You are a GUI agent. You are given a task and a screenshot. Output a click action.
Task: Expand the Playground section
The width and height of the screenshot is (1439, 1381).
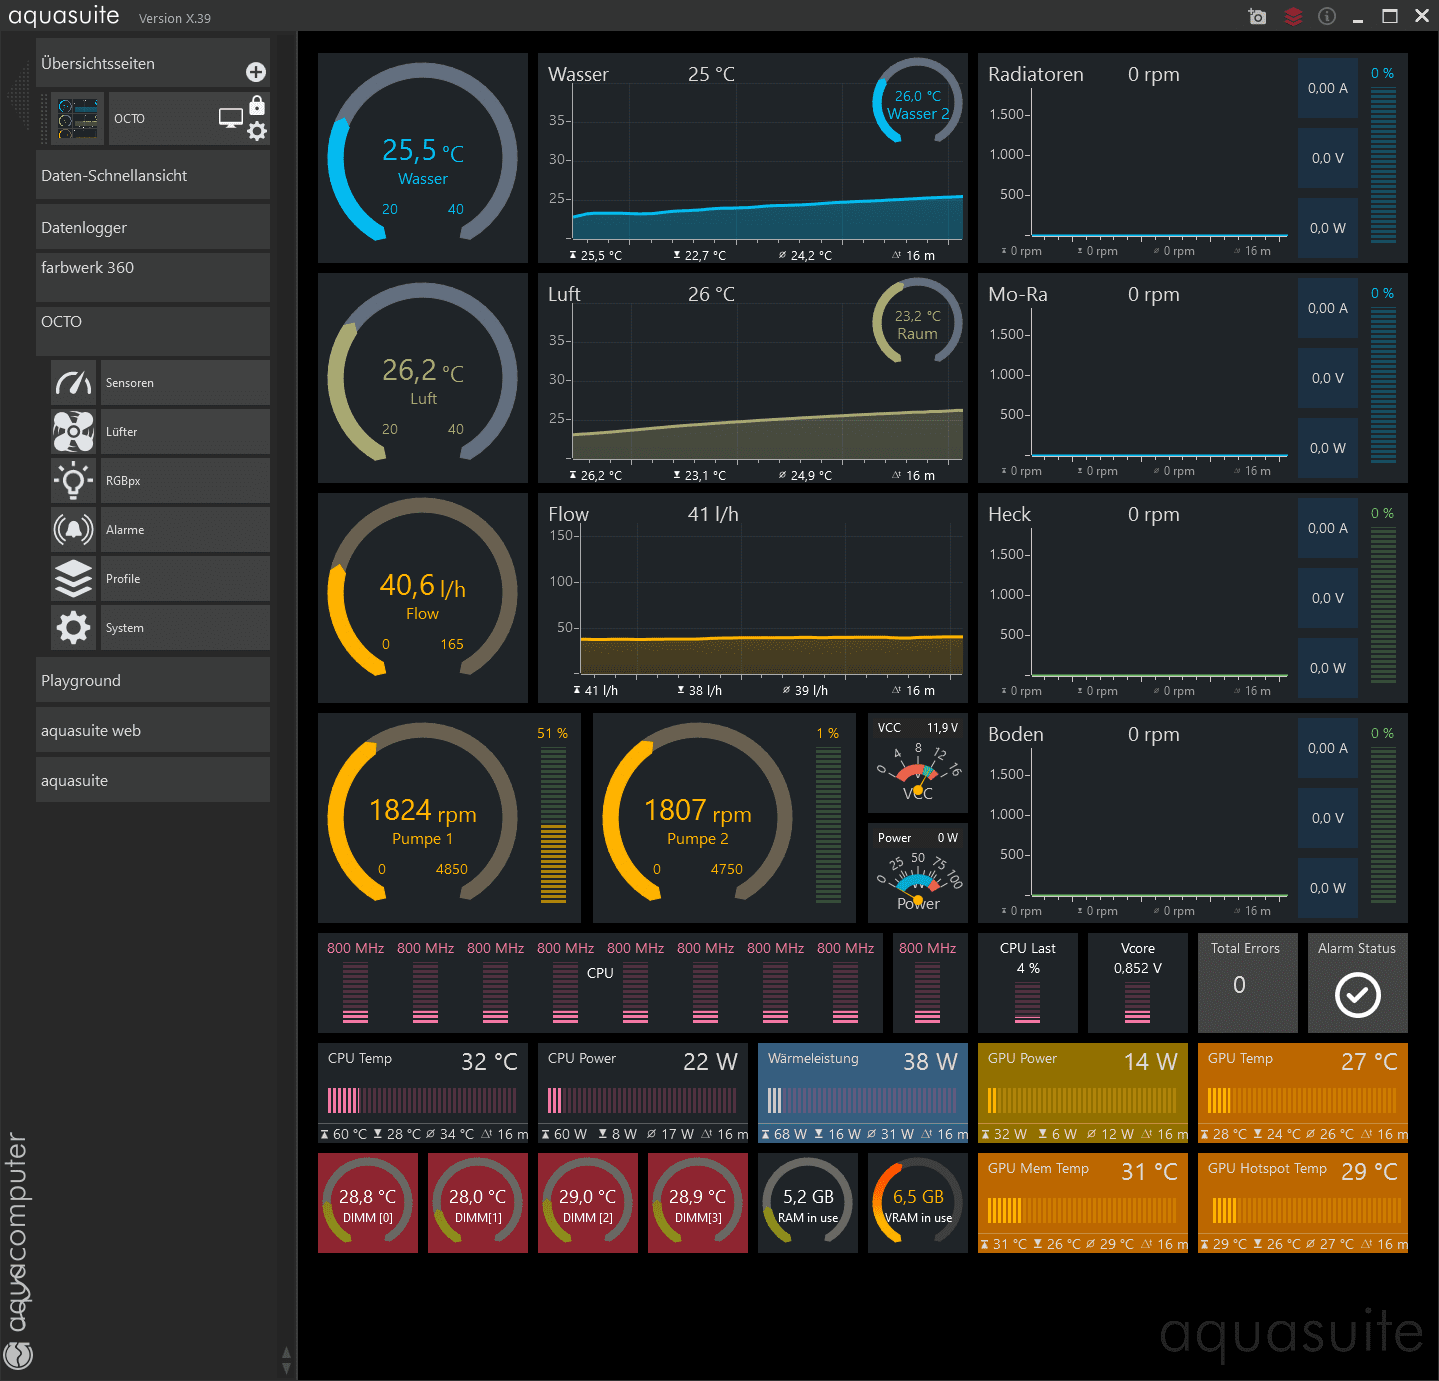coord(153,680)
